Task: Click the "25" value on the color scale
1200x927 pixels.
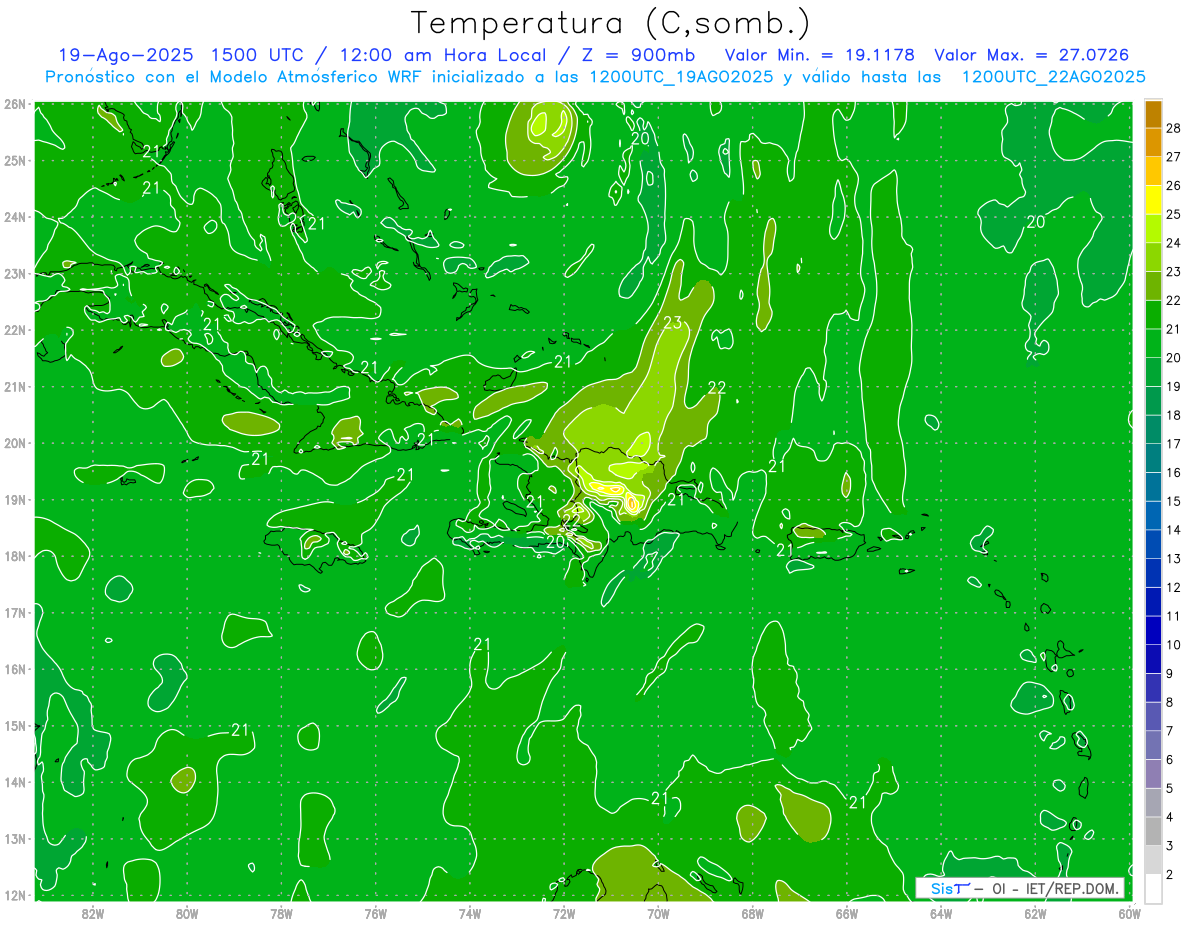Action: coord(1173,214)
